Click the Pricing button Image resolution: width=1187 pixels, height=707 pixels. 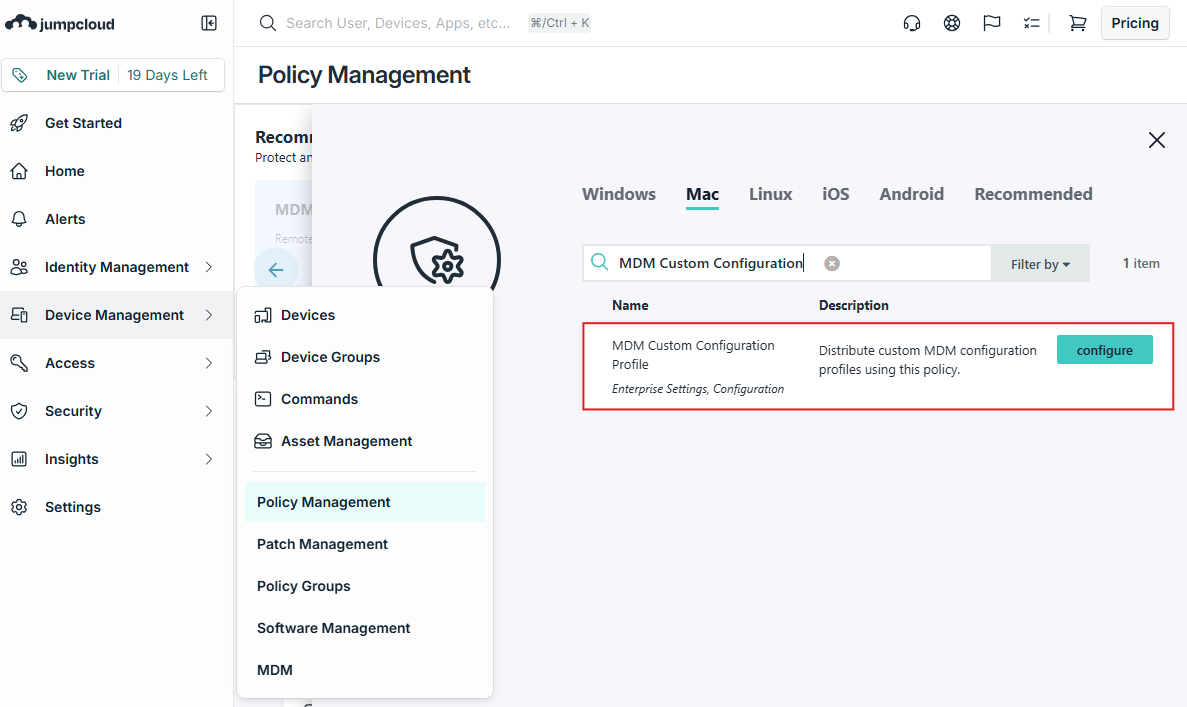coord(1135,23)
